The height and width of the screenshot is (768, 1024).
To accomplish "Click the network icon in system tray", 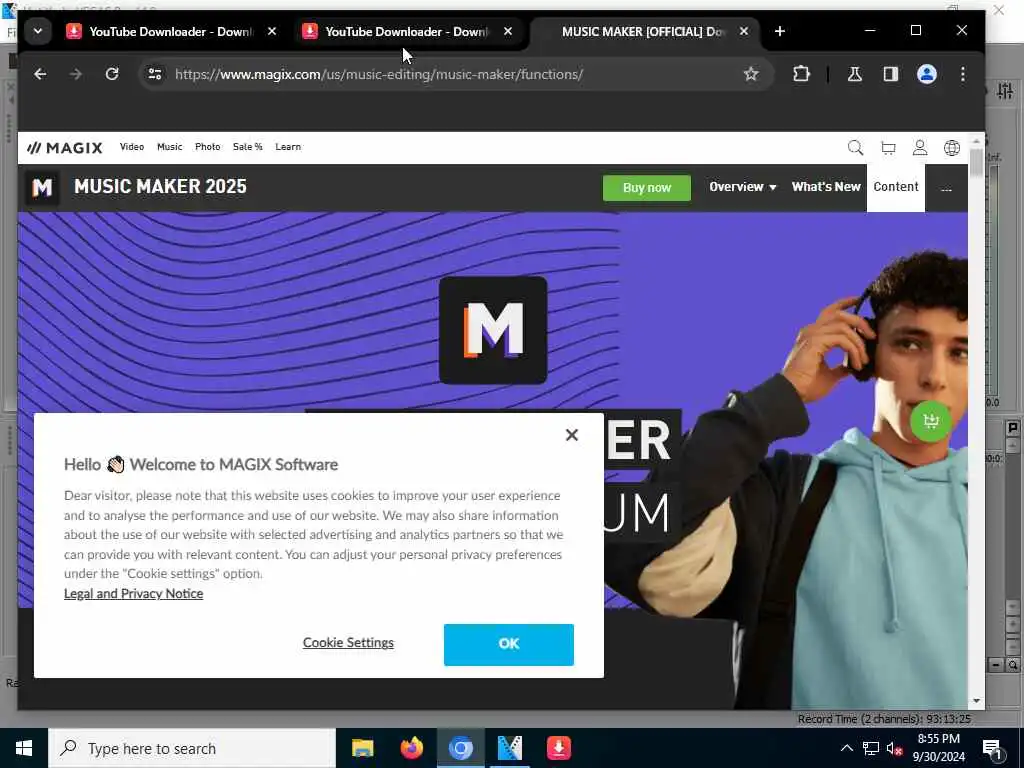I will (871, 748).
